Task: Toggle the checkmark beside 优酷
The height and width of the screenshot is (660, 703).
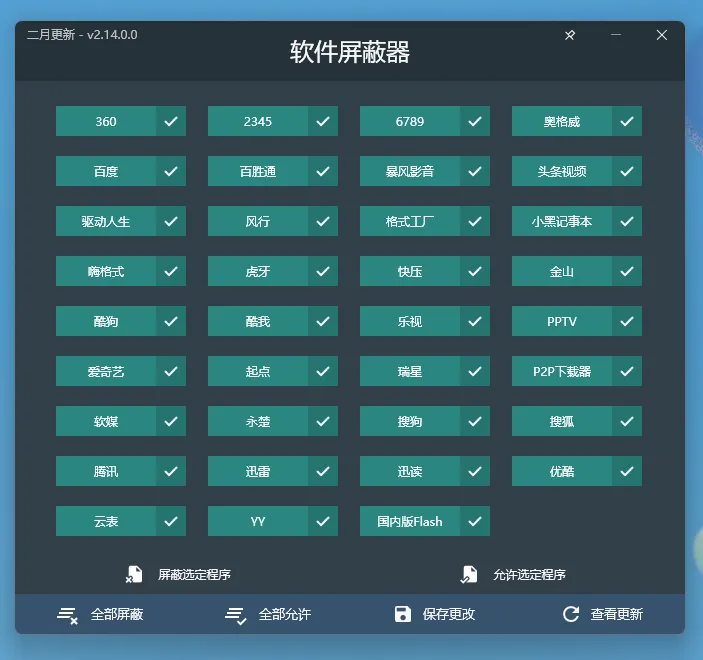Action: click(x=627, y=471)
